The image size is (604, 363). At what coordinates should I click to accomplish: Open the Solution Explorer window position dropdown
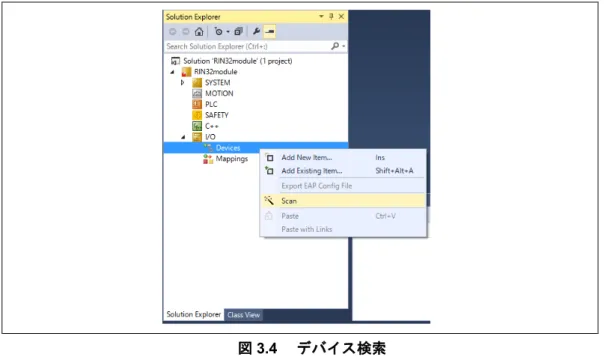[321, 16]
